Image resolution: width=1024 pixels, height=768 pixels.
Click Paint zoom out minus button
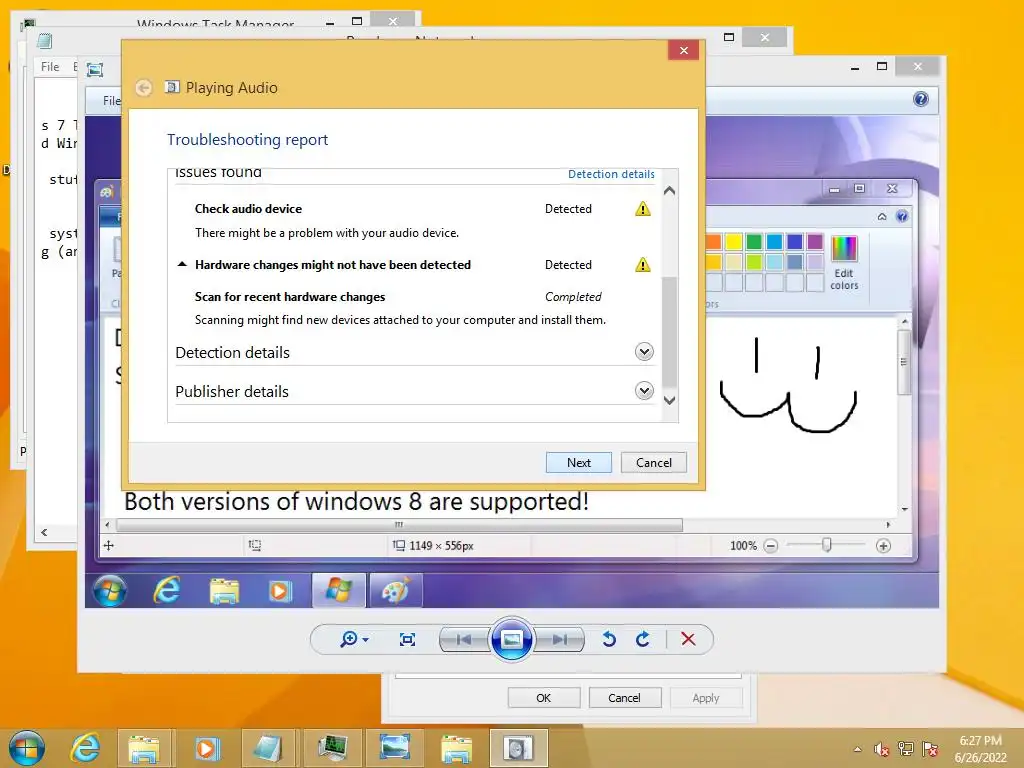[x=771, y=546]
